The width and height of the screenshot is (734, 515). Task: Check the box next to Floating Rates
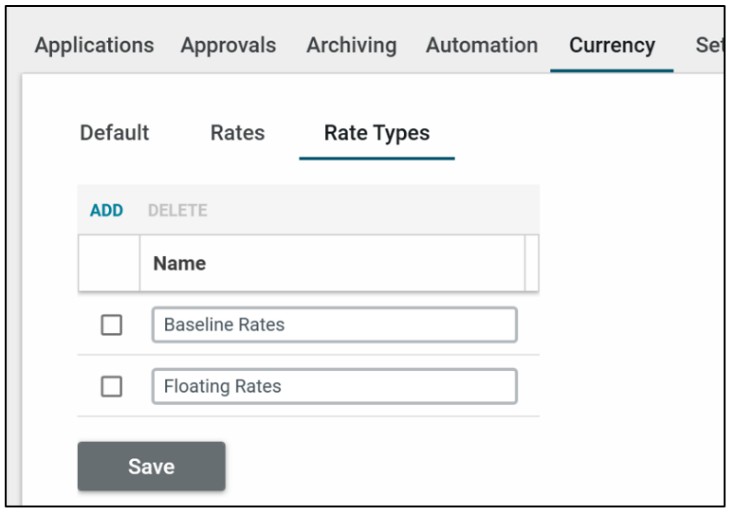[x=112, y=387]
